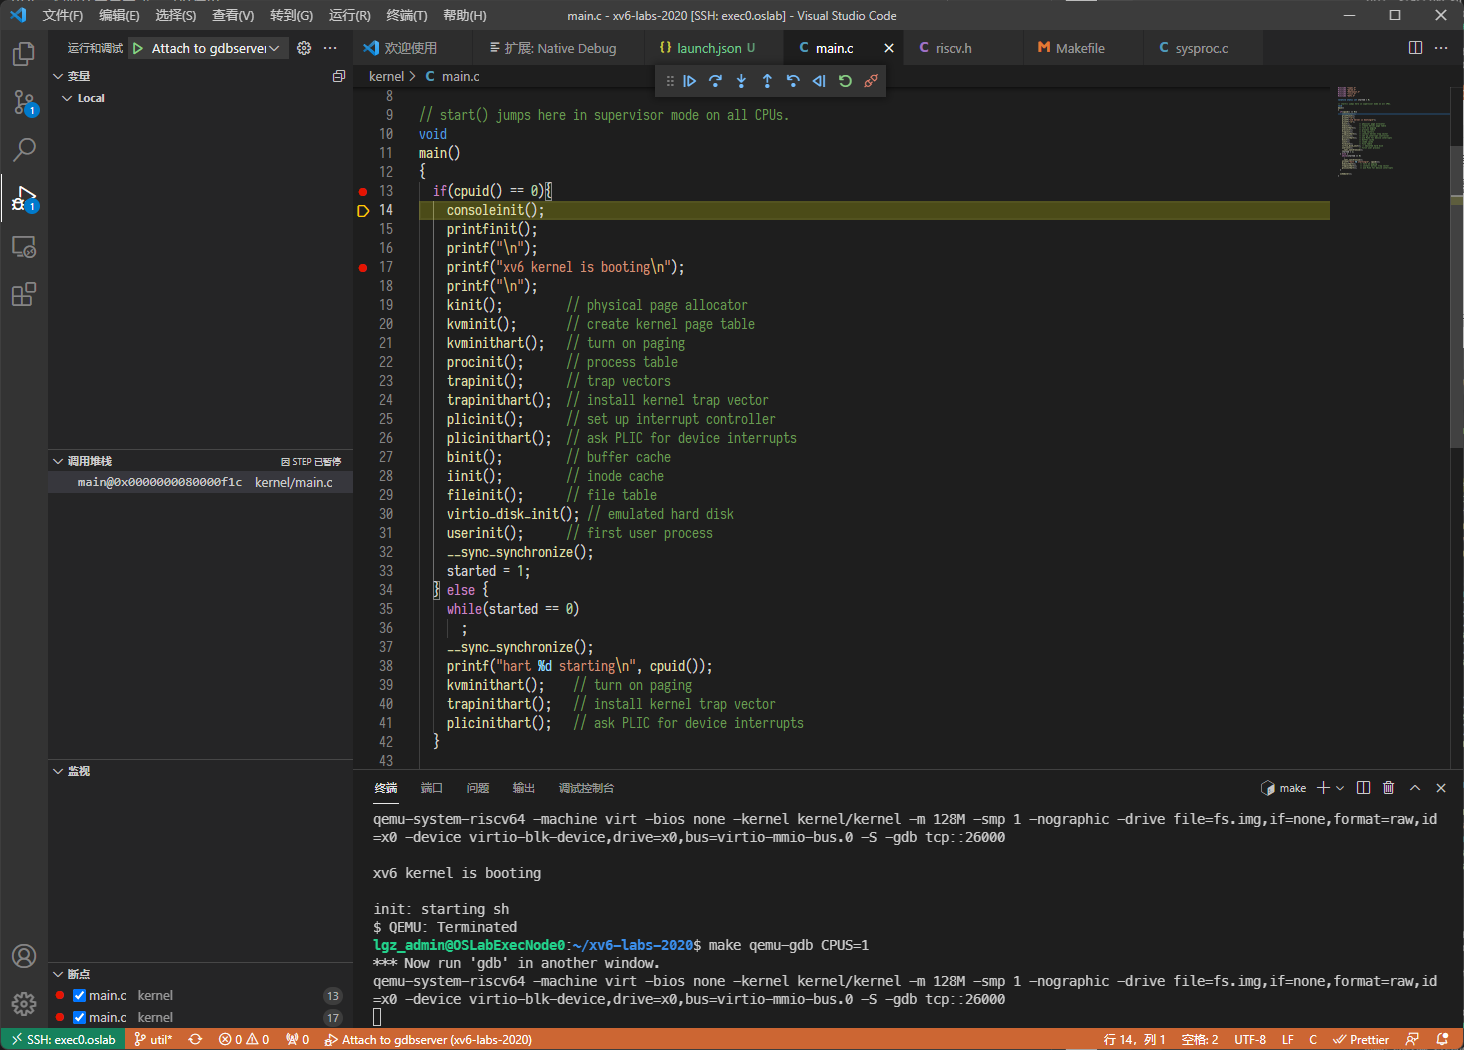1464x1050 pixels.
Task: Click Step Into in debug toolbar
Action: 741,81
